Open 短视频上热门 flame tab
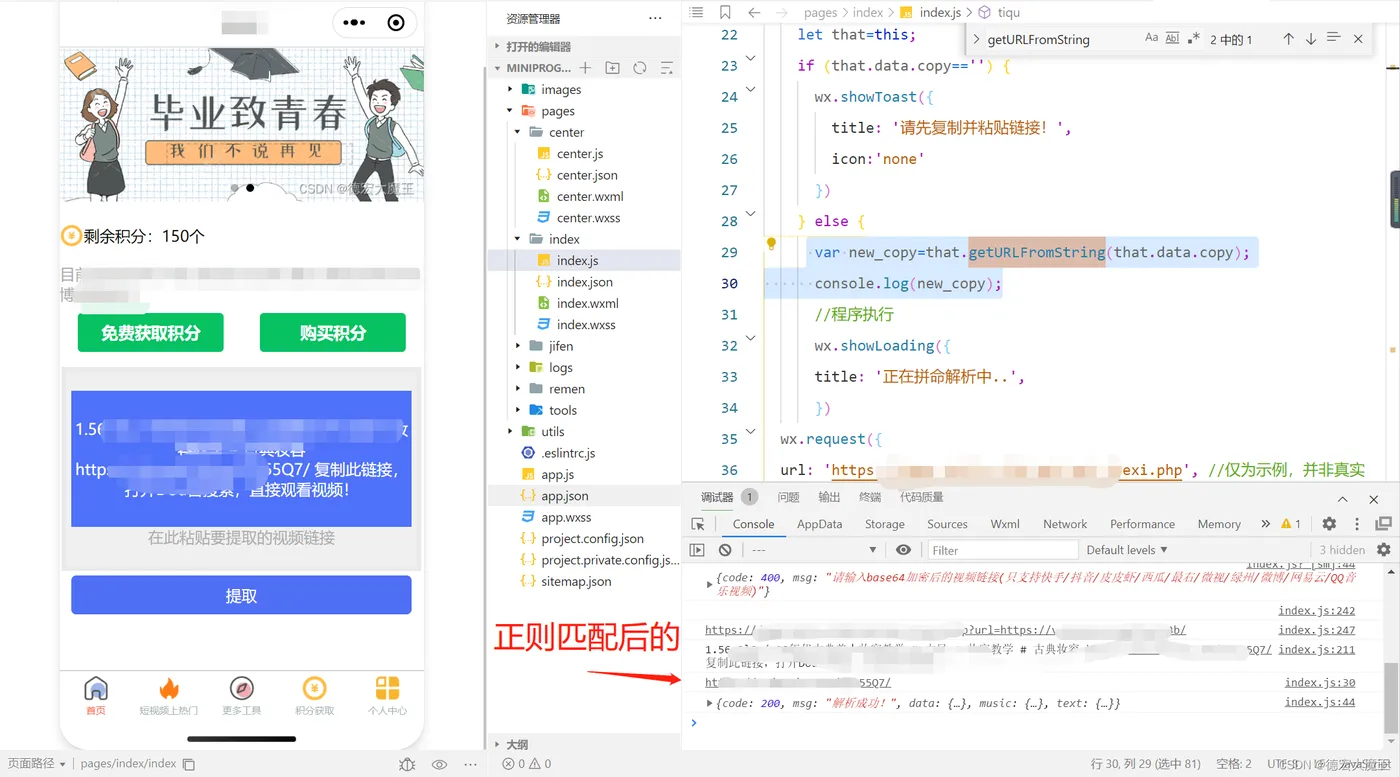Screen dimensions: 1400x777 click(x=169, y=695)
